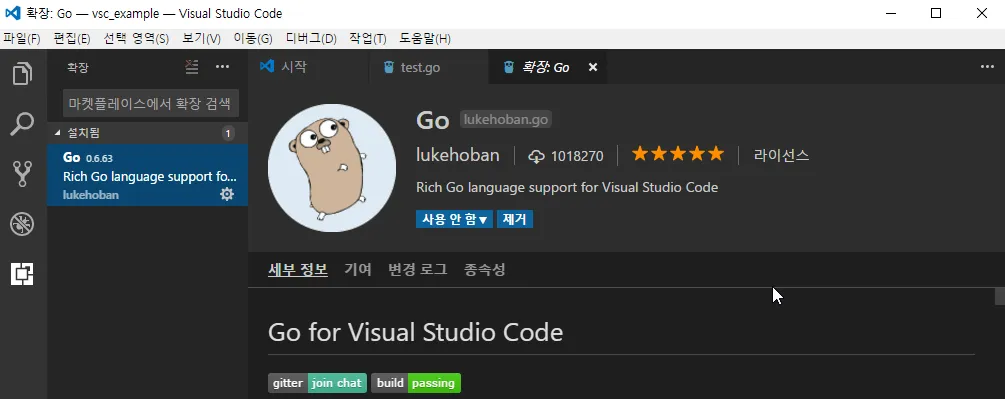Click the gitter join chat badge
This screenshot has width=1005, height=399.
click(317, 383)
